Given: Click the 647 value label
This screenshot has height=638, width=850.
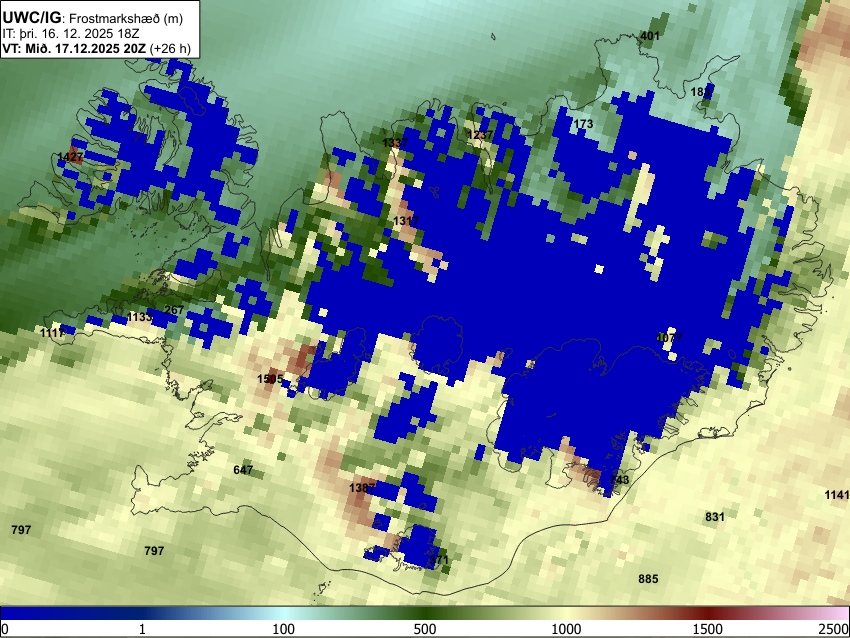Looking at the screenshot, I should pos(243,470).
